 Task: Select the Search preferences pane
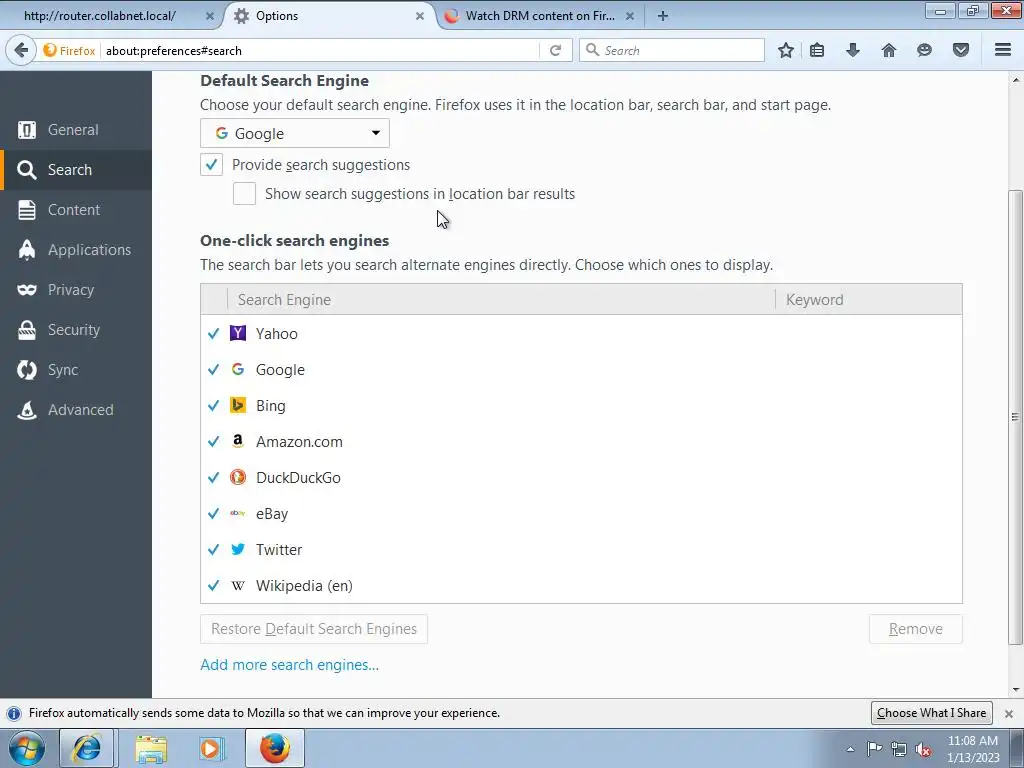[76, 170]
